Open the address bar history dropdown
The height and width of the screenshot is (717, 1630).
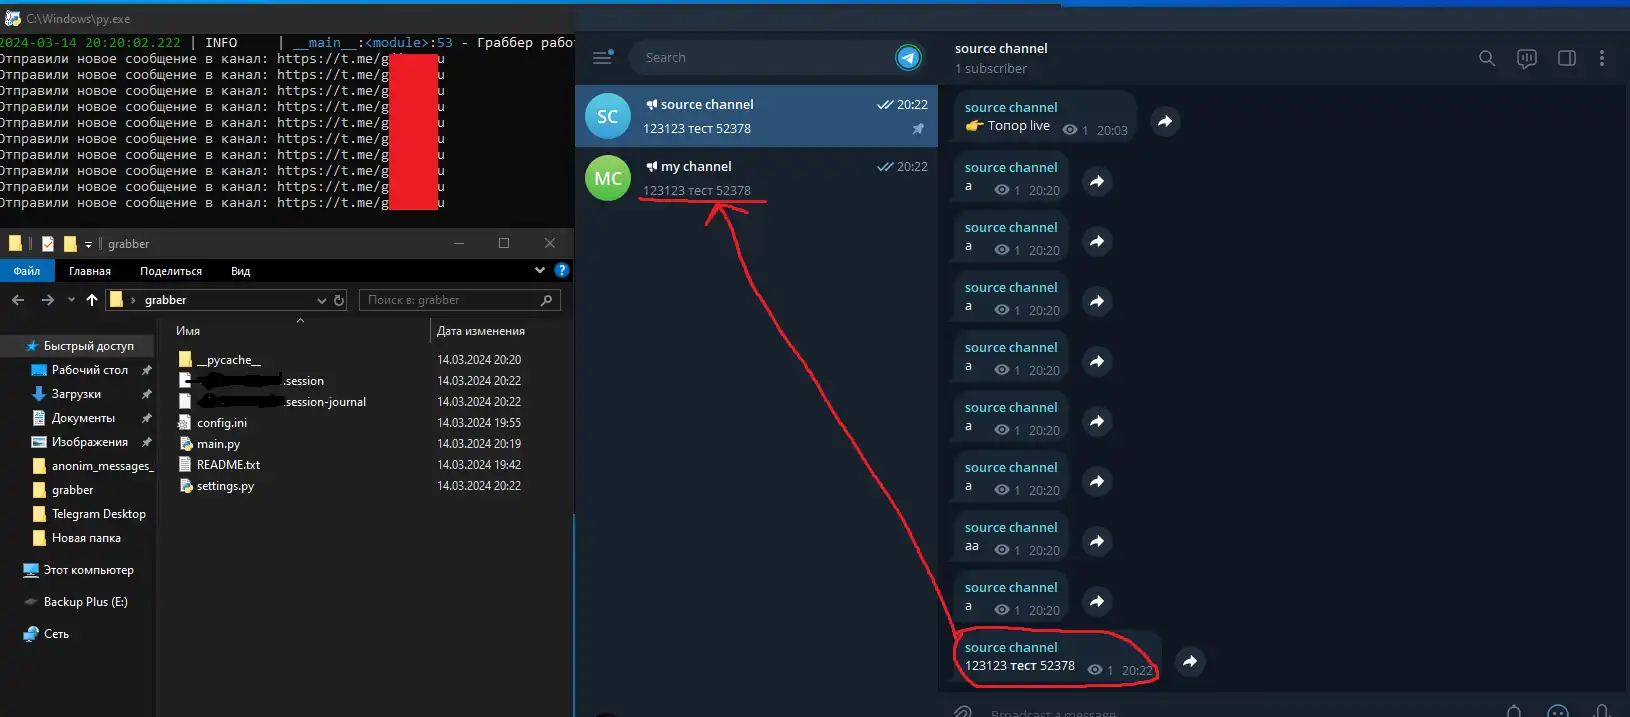[x=322, y=300]
